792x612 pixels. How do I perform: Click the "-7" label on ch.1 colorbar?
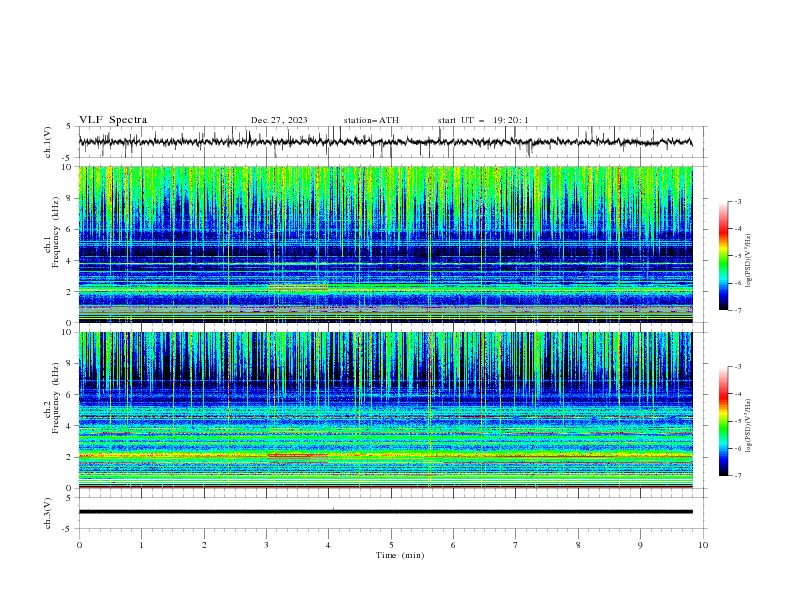tap(738, 311)
